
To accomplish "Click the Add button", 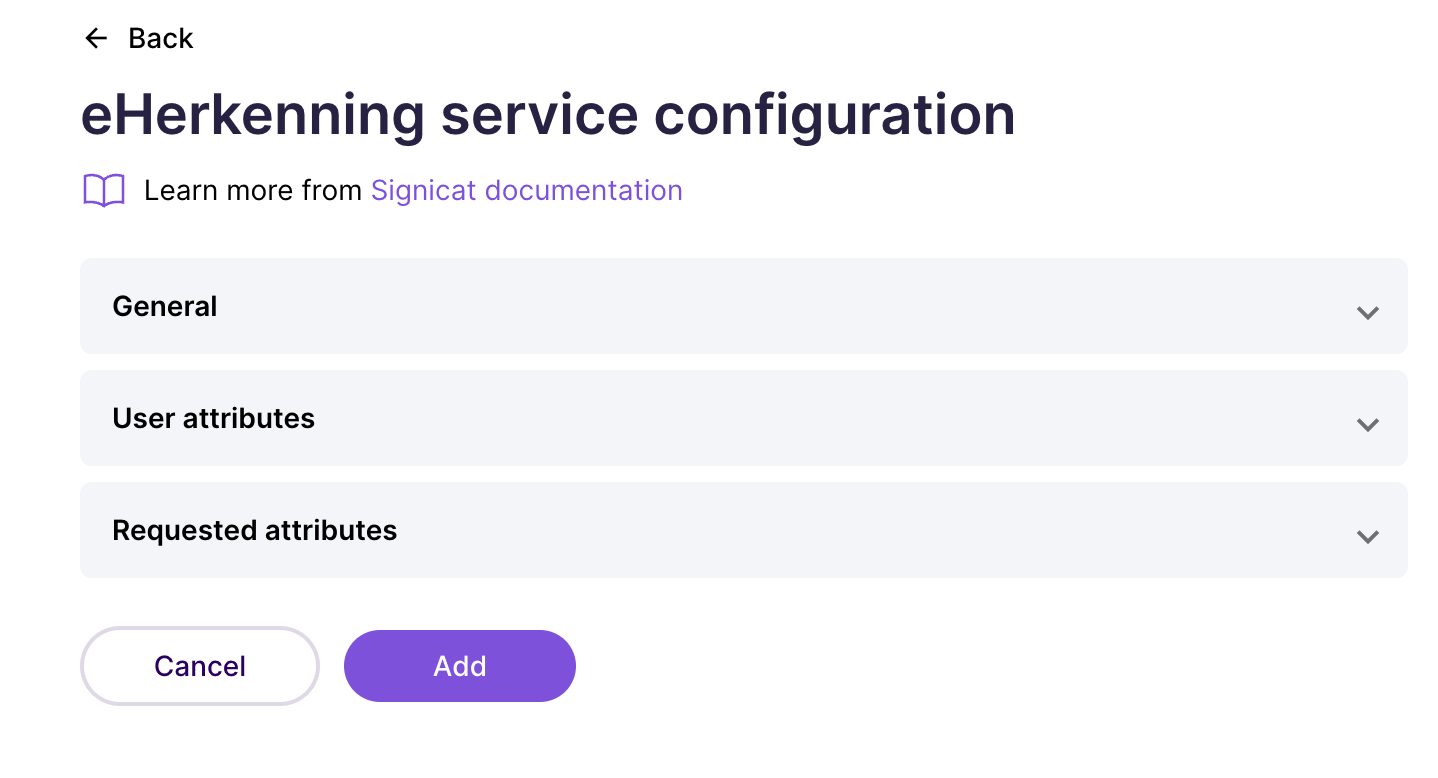I will coord(459,665).
